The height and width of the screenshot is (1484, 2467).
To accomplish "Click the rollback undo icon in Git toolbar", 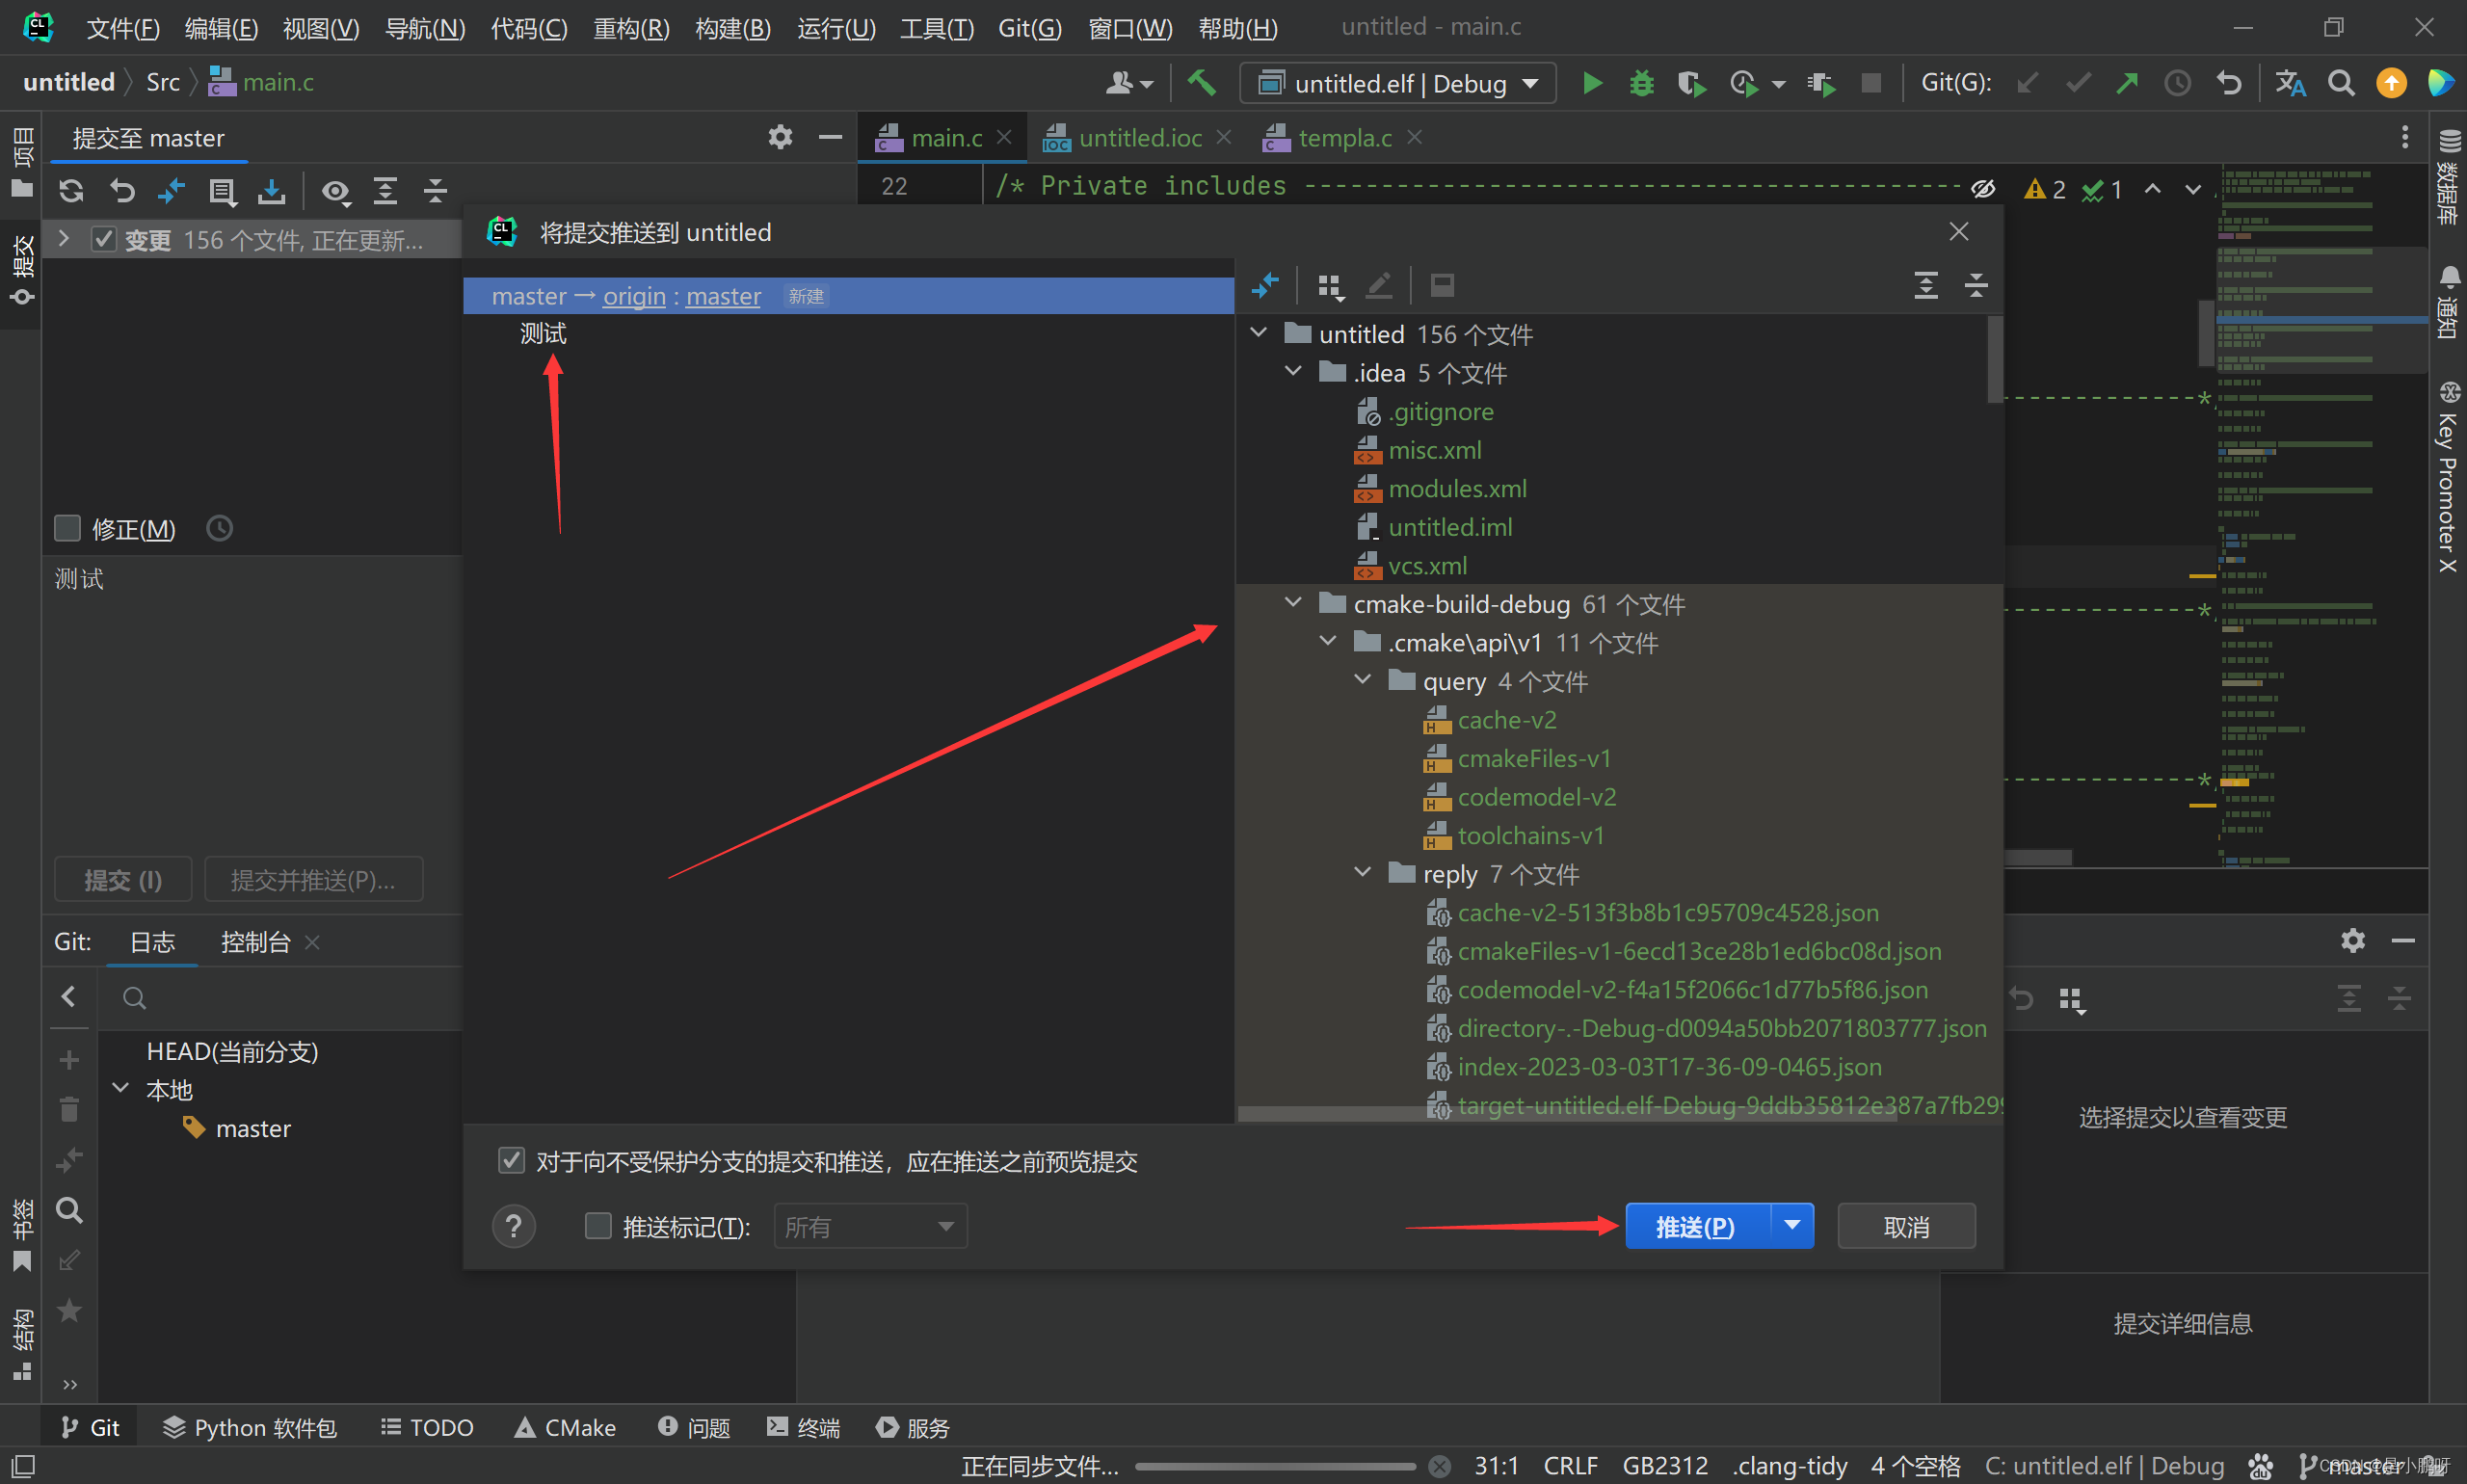I will point(2229,83).
